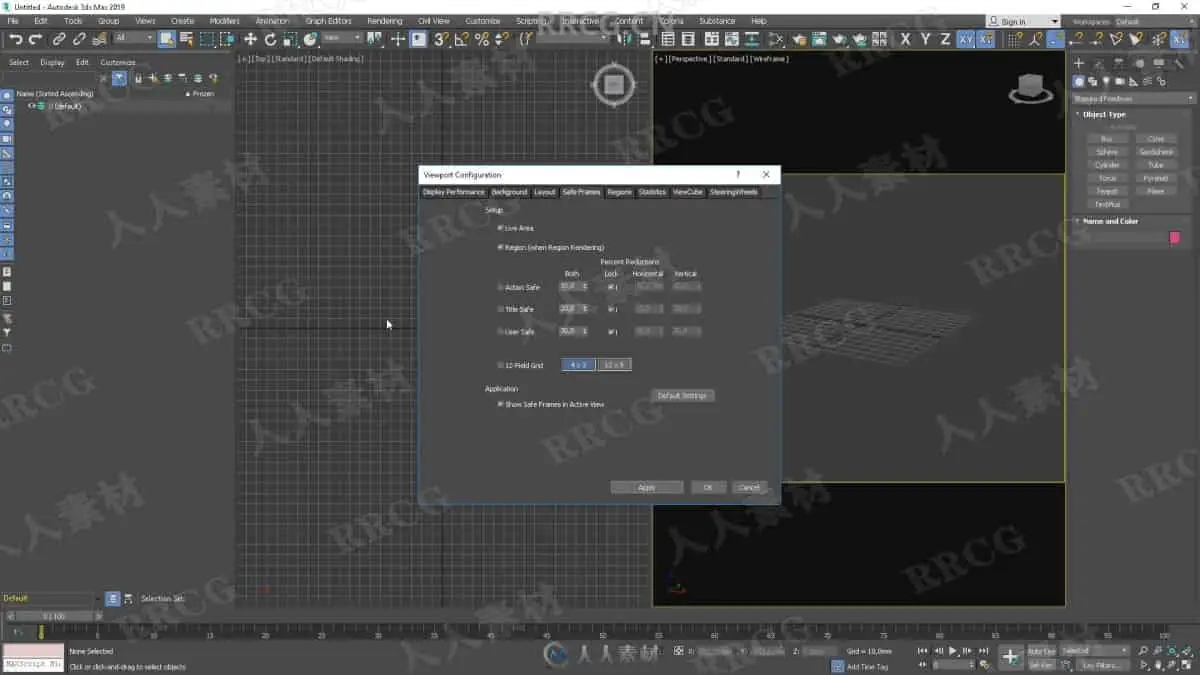This screenshot has height=675, width=1200.
Task: Restrict to the Y axis constraint
Action: (925, 39)
